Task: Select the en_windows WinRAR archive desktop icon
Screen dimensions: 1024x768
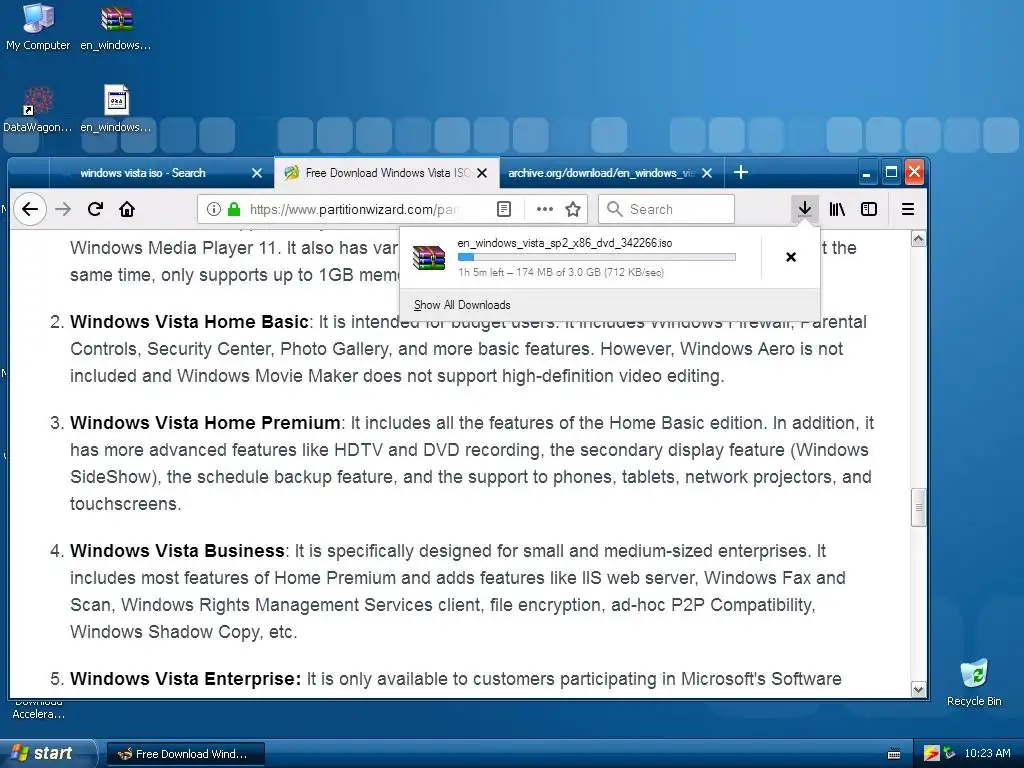Action: (x=116, y=27)
